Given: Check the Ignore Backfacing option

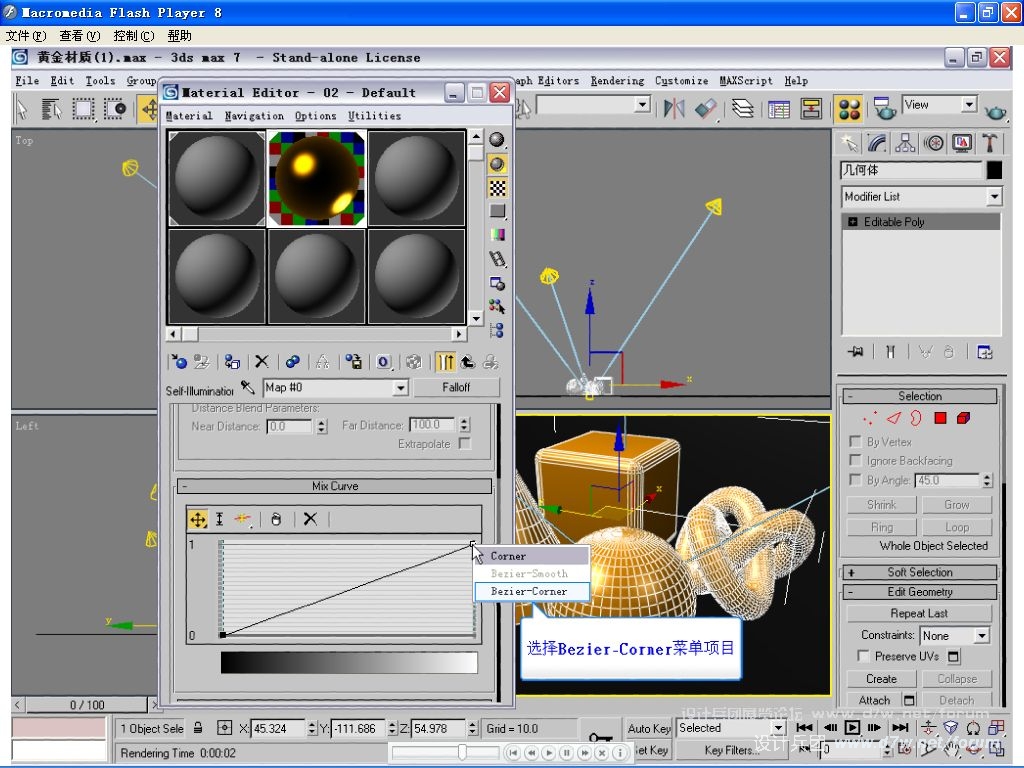Looking at the screenshot, I should pos(856,461).
